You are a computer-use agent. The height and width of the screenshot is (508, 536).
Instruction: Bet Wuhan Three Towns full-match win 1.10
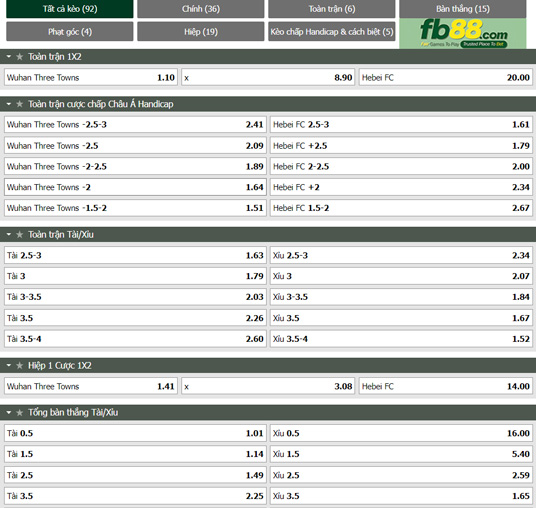click(91, 77)
